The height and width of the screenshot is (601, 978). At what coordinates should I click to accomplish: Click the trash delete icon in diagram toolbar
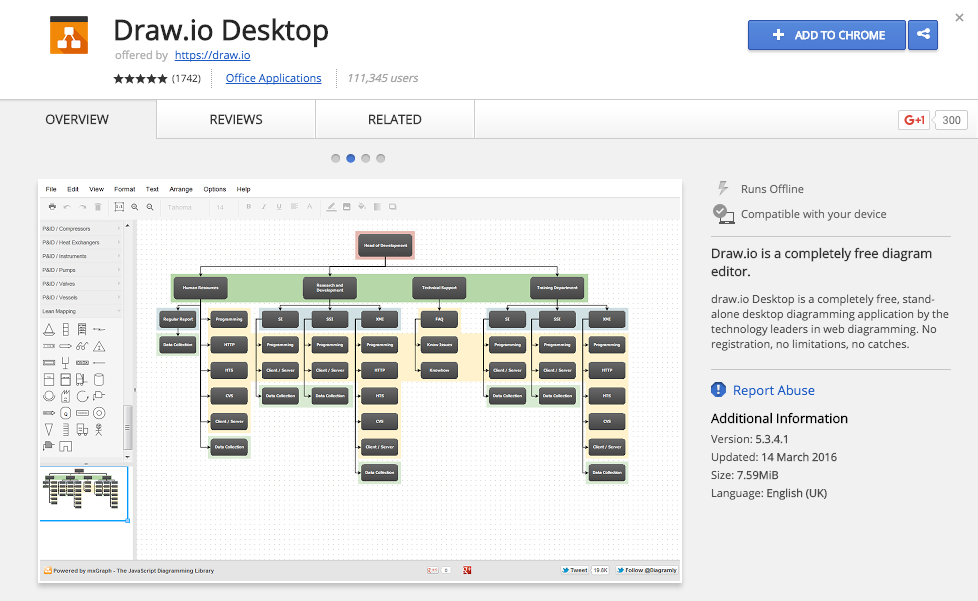(97, 207)
